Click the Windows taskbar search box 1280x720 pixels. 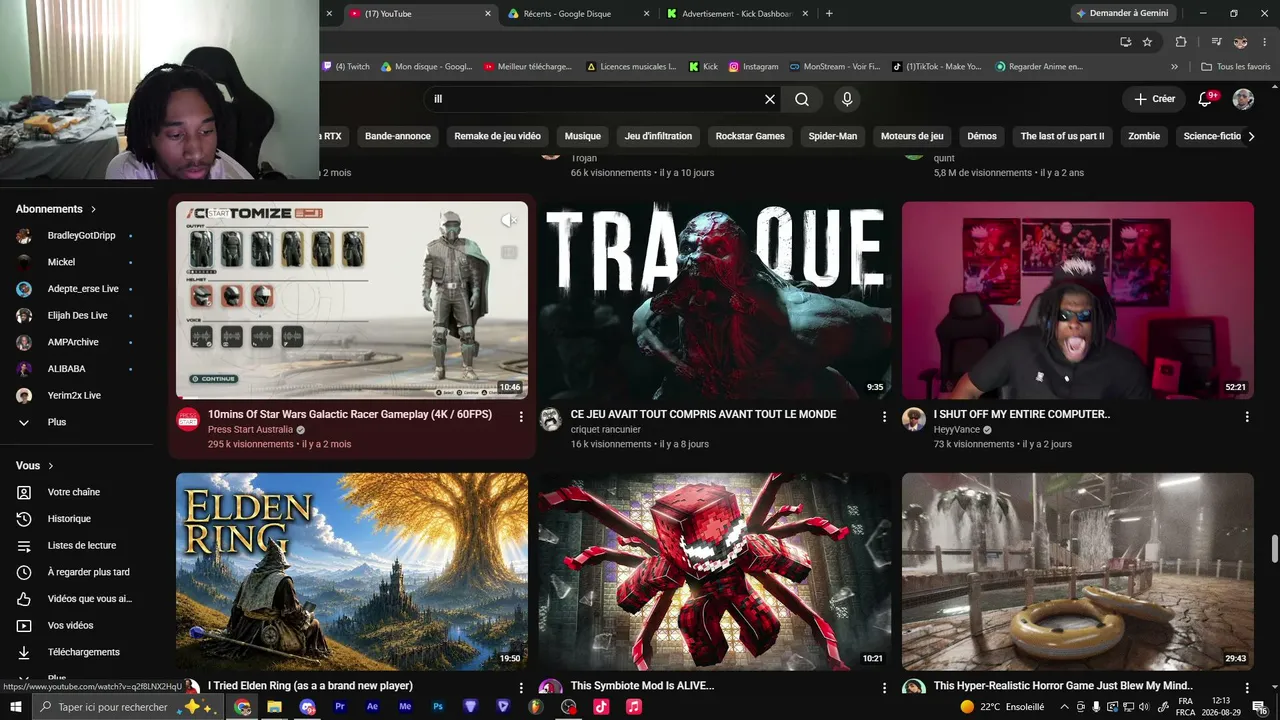point(126,707)
